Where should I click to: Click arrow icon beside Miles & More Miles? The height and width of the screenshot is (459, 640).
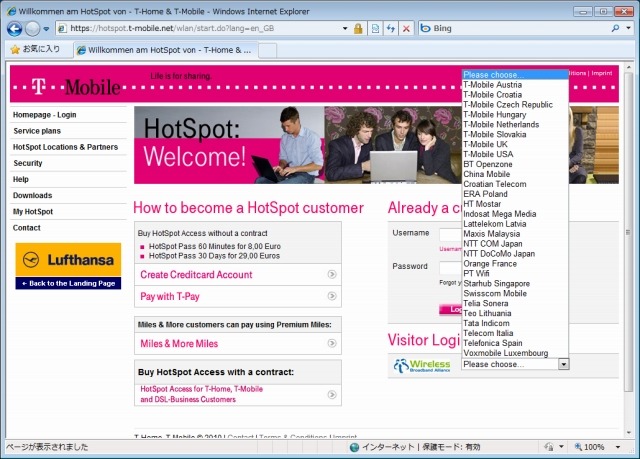point(332,343)
